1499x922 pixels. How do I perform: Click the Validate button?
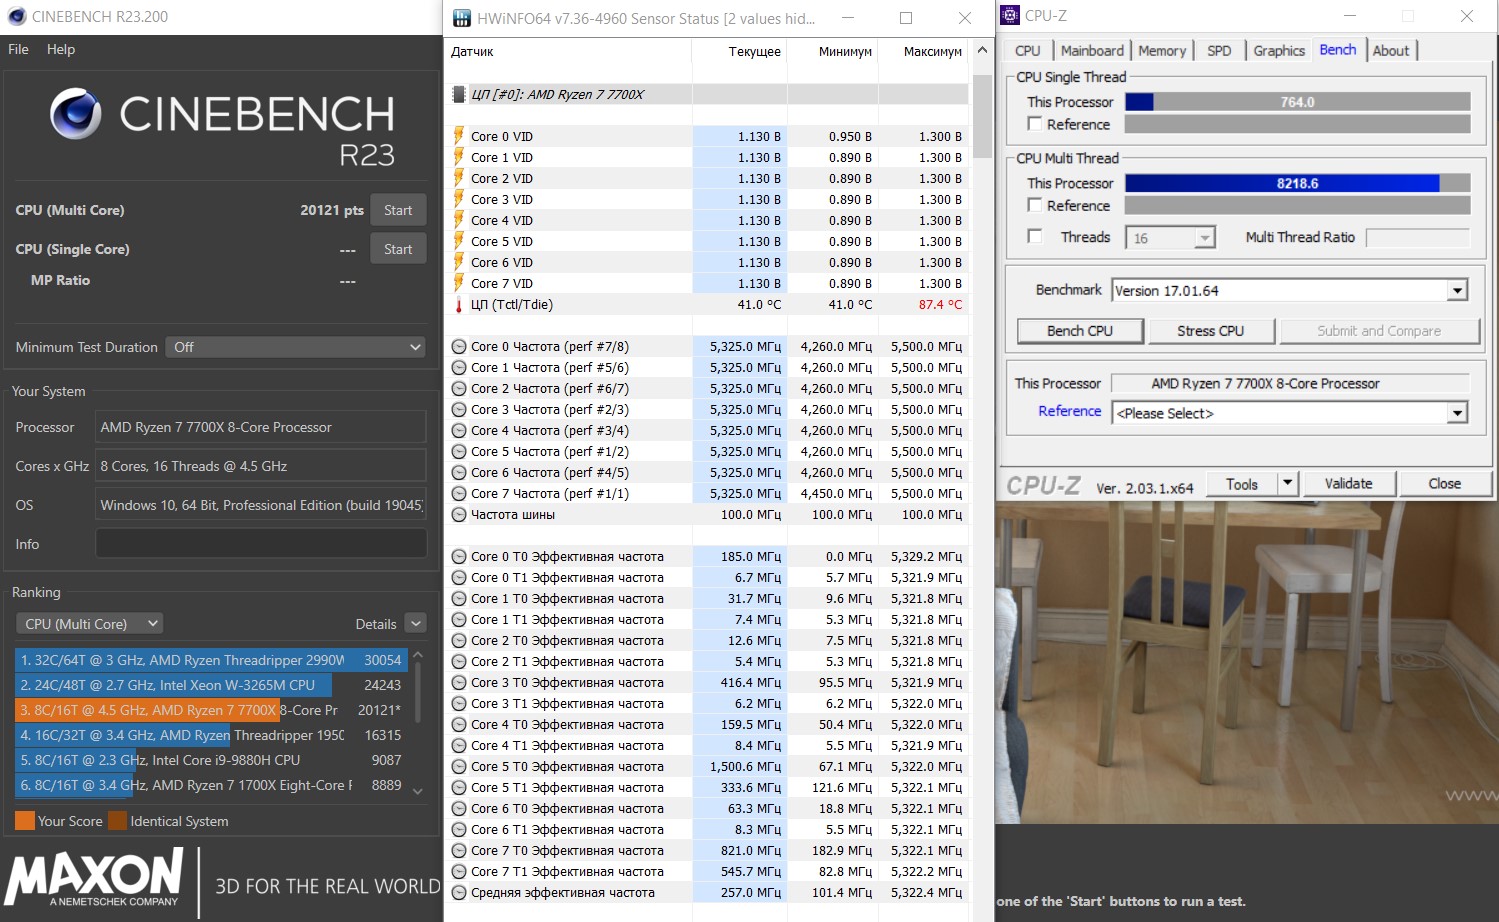[x=1349, y=484]
